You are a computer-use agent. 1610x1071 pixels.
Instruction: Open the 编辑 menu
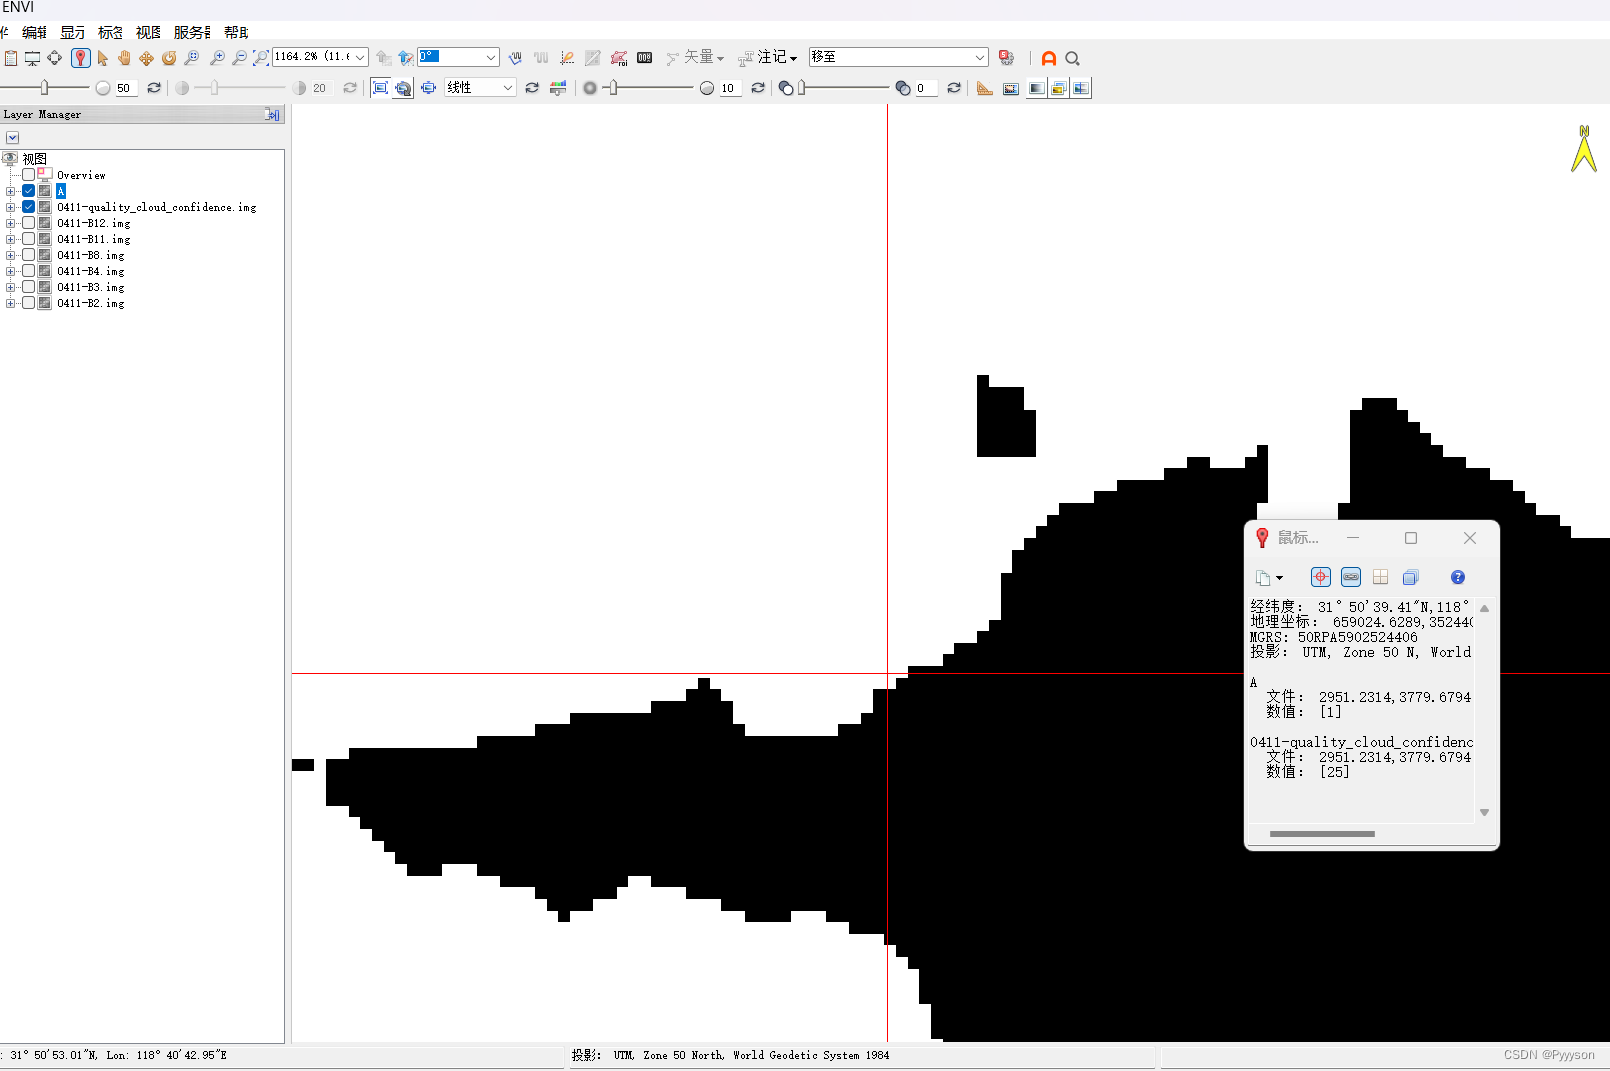click(35, 32)
